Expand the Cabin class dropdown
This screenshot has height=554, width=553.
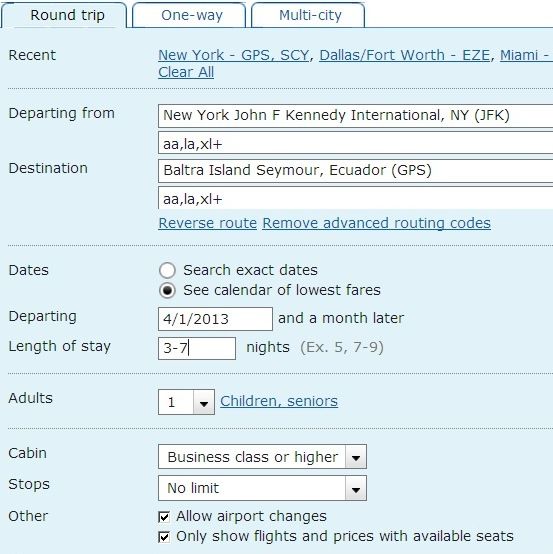click(262, 457)
